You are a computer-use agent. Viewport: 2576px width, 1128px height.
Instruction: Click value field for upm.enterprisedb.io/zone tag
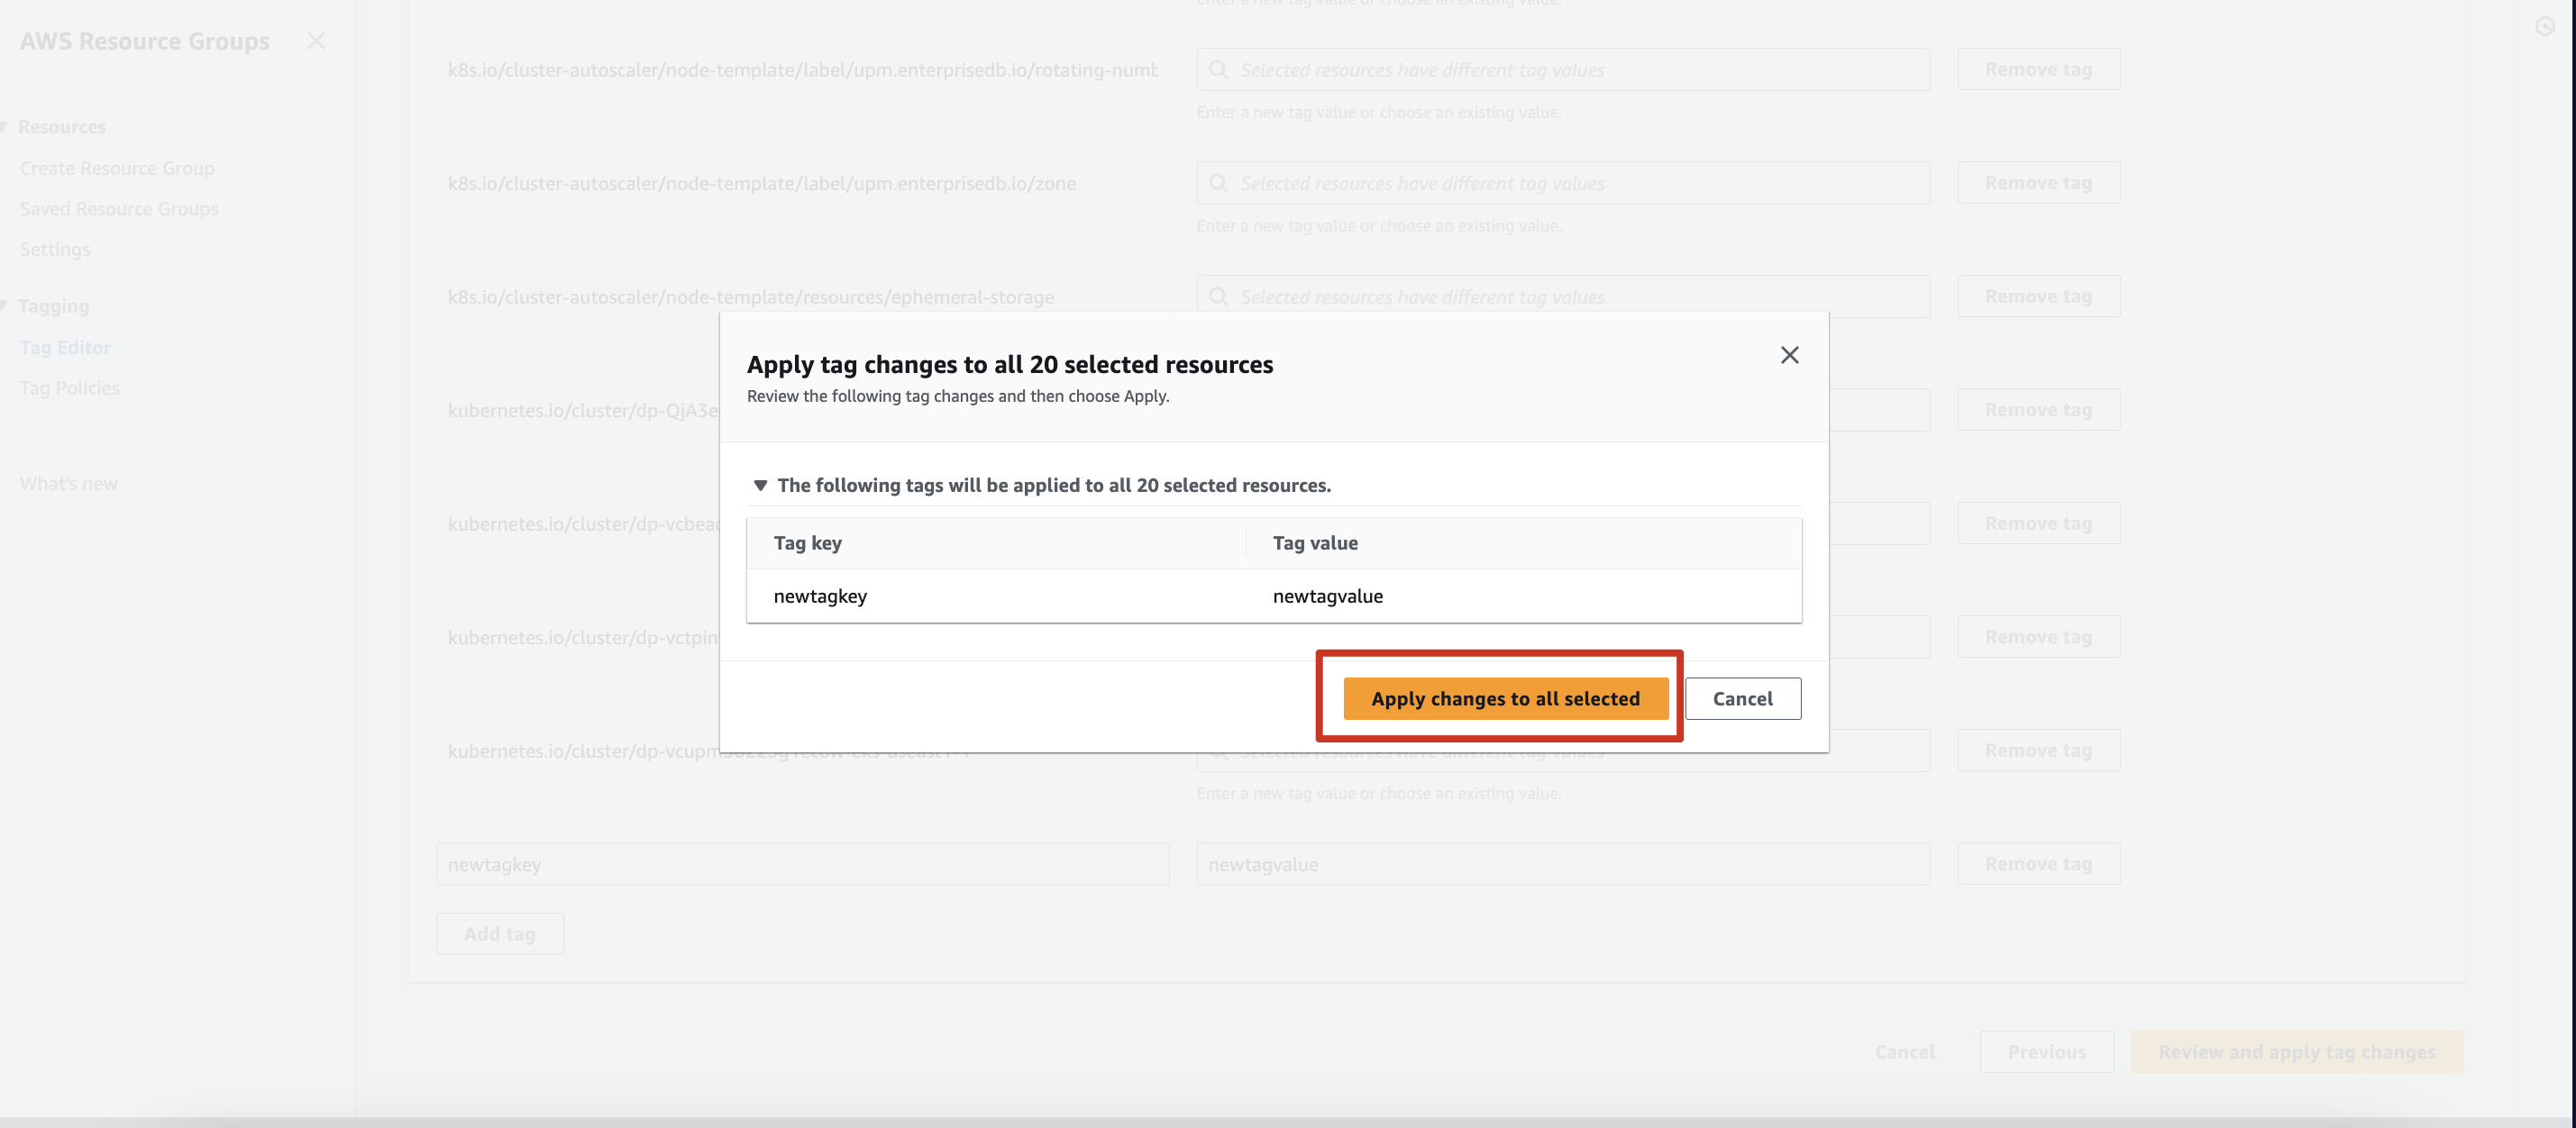point(1563,183)
